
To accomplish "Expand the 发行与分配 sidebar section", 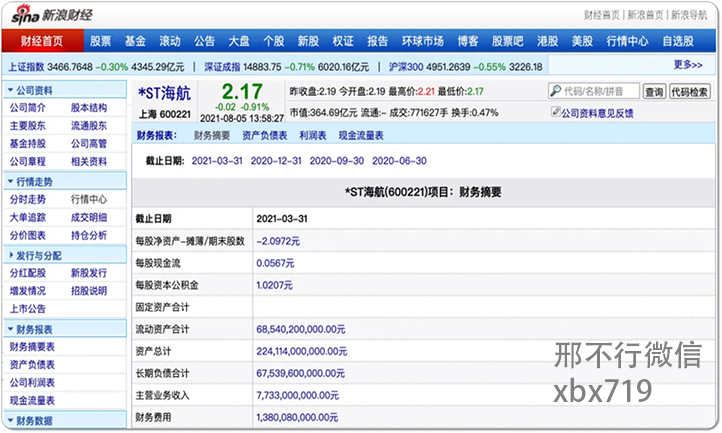I will tap(11, 255).
